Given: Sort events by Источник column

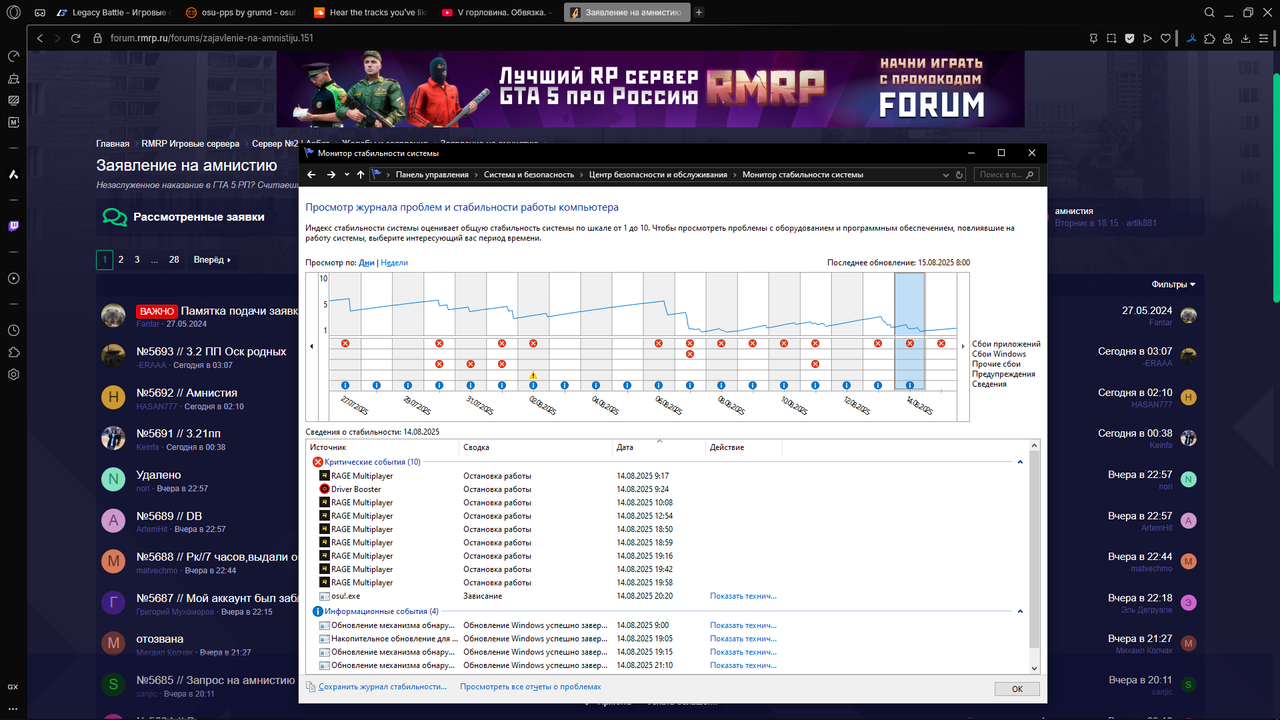Looking at the screenshot, I should click(x=382, y=447).
